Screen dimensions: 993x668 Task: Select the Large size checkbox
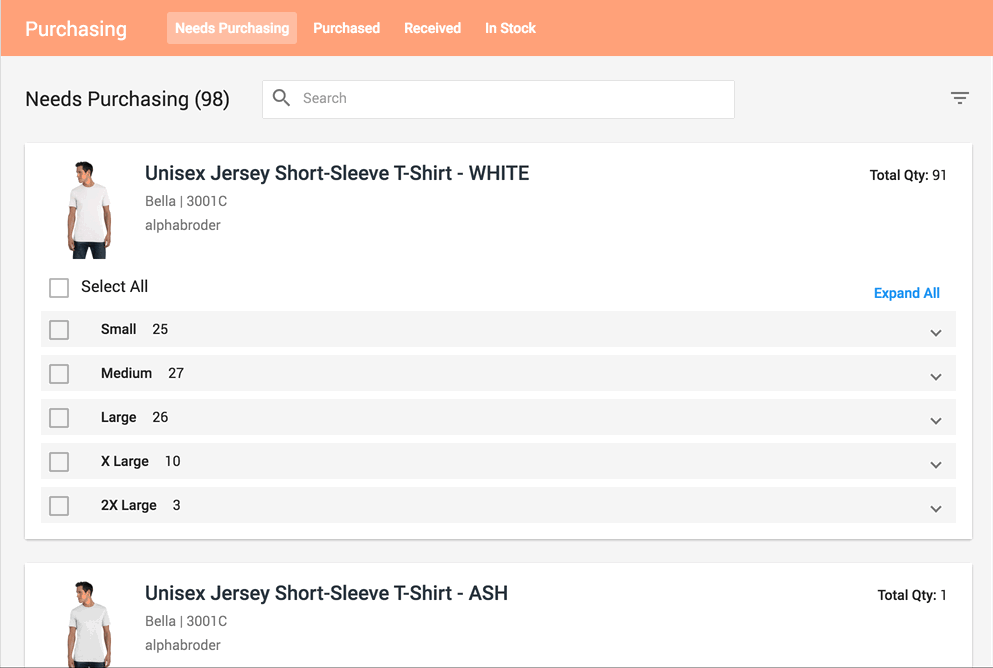click(59, 418)
